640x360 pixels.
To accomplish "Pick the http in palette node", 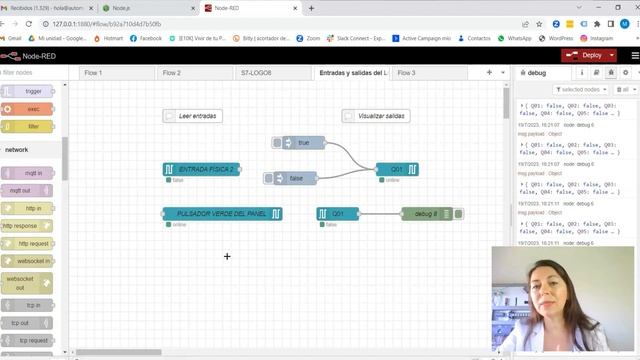I will click(27, 208).
